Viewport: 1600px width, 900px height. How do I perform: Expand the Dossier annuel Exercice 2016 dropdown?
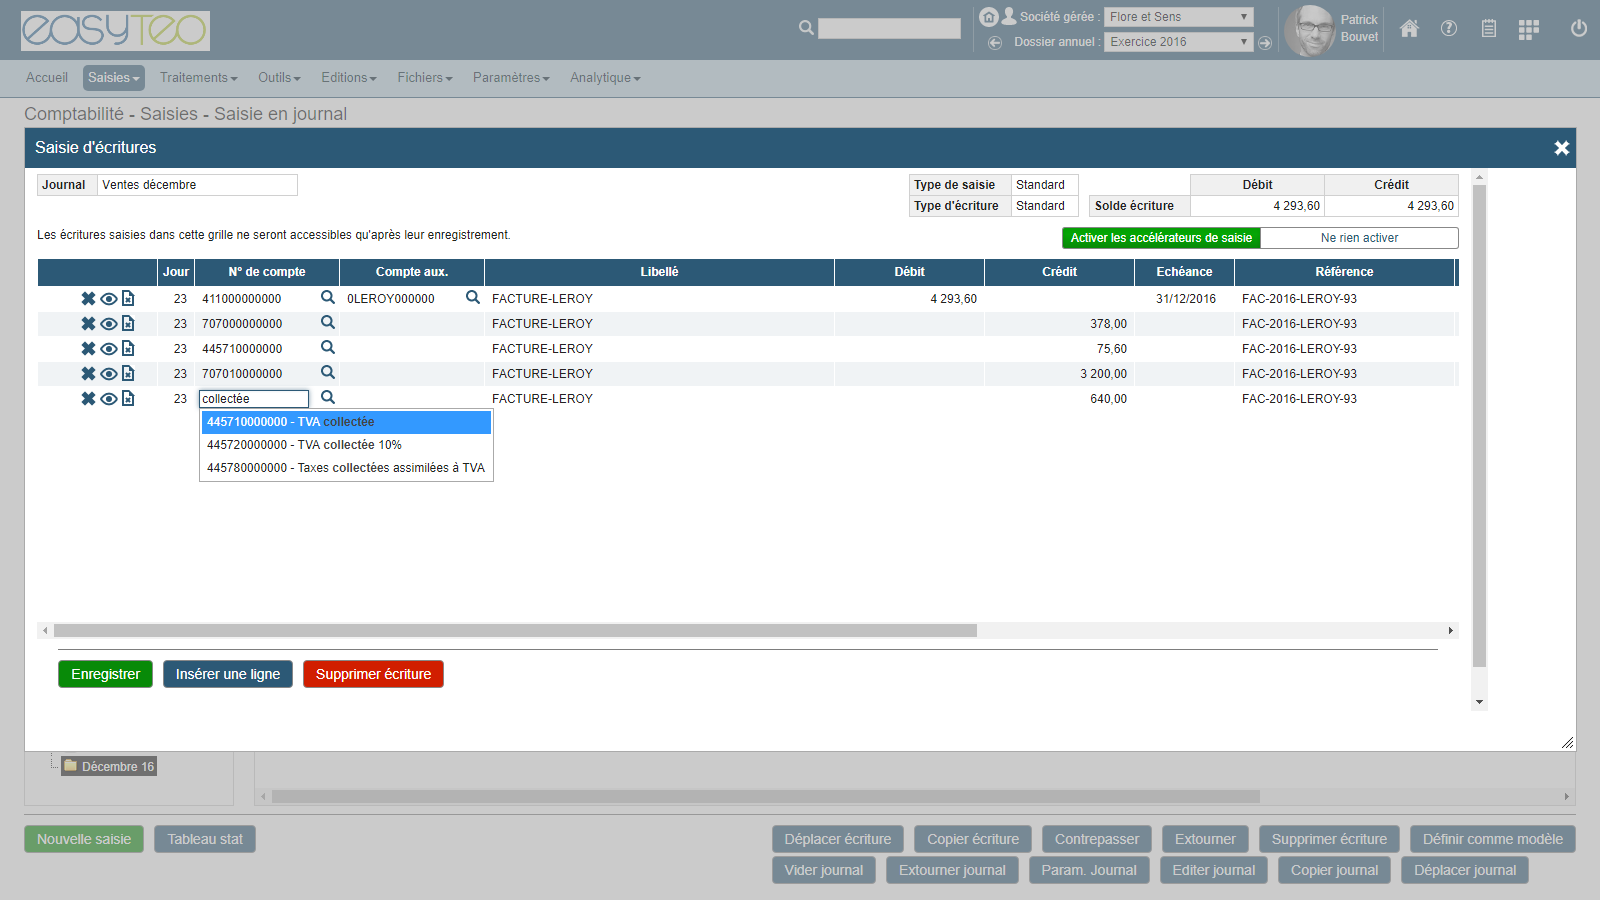tap(1178, 42)
